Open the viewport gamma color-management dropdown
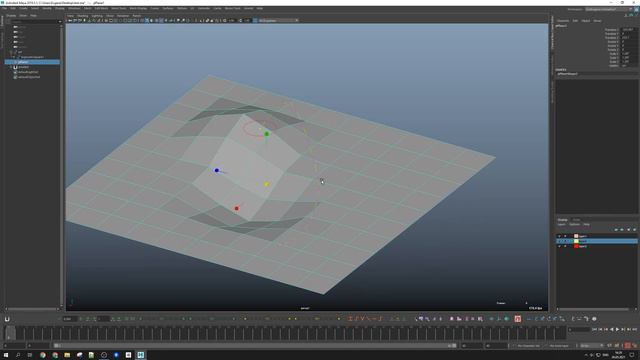Viewport: 640px width, 360px height. [278, 20]
